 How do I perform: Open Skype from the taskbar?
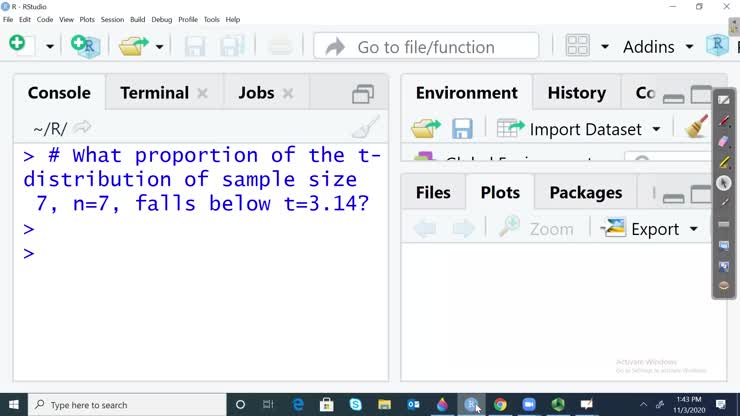tap(355, 405)
